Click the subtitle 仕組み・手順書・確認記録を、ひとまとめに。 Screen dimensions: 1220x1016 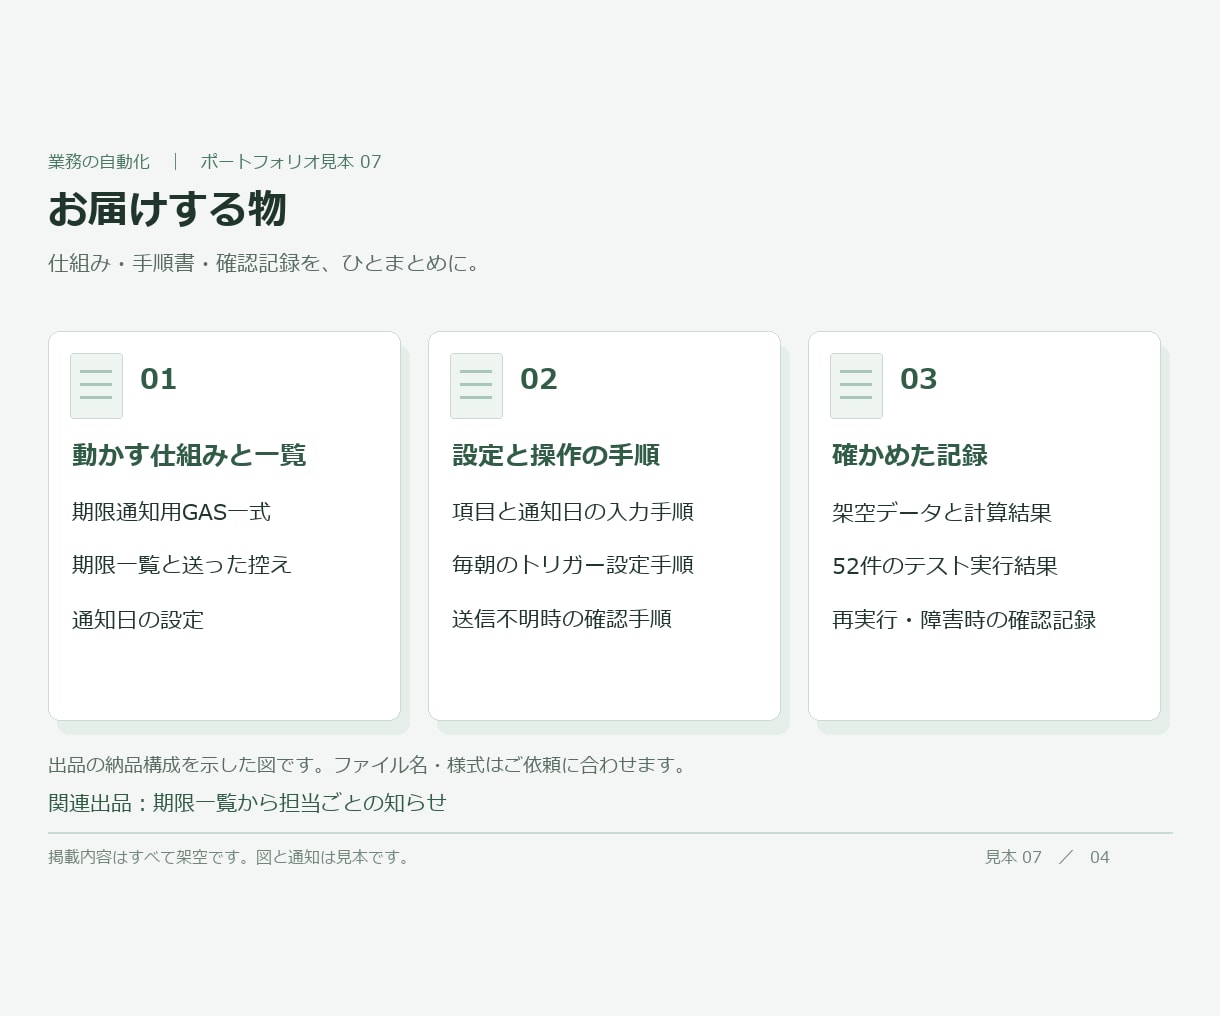267,263
